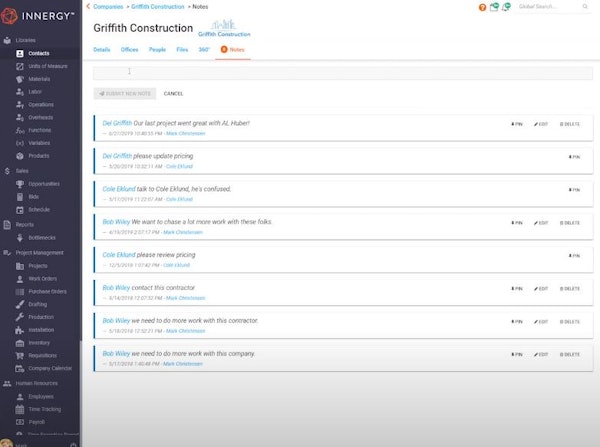Click the Cancel button
This screenshot has height=447, width=600.
[173, 93]
